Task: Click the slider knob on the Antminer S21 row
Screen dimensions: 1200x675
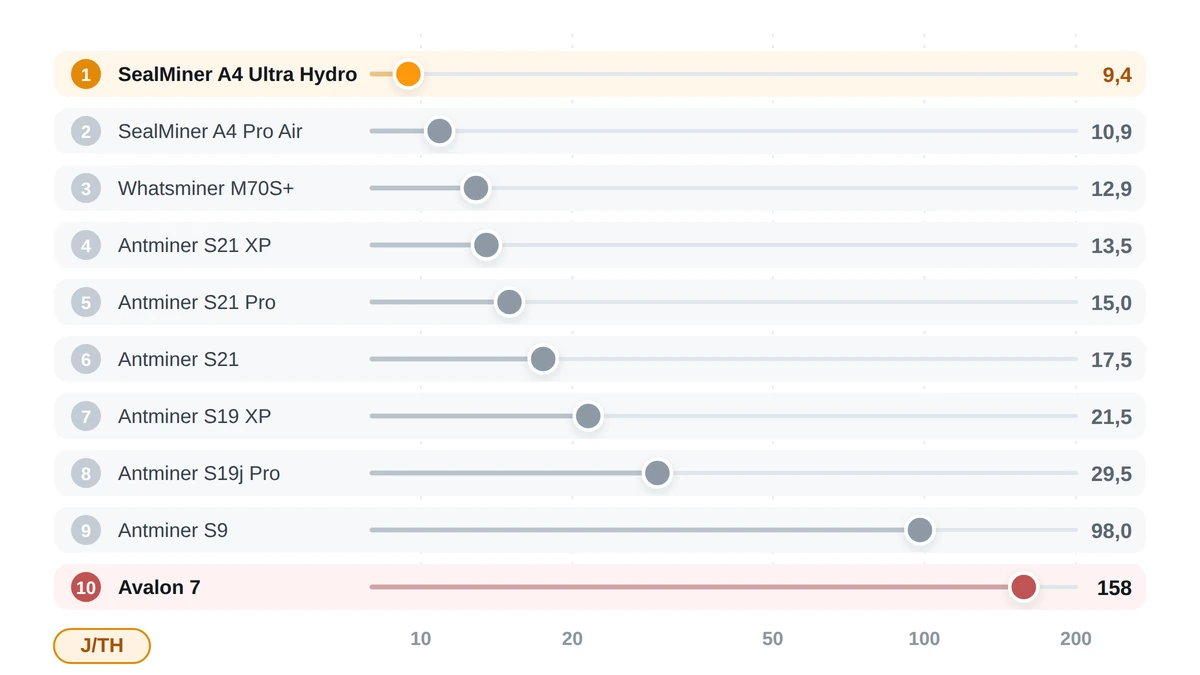Action: (543, 359)
